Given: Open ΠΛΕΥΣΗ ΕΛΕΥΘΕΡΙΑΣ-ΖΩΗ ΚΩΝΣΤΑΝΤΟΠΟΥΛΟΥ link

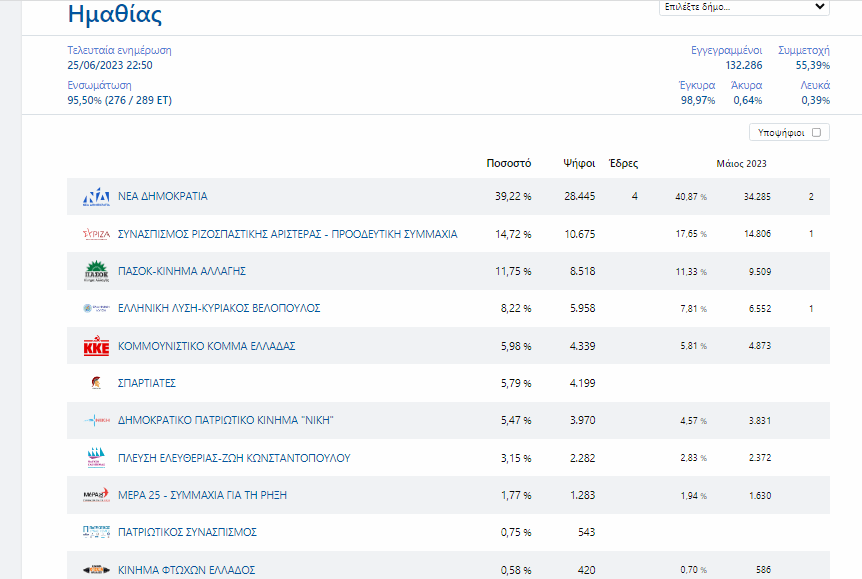Looking at the screenshot, I should pyautogui.click(x=234, y=458).
